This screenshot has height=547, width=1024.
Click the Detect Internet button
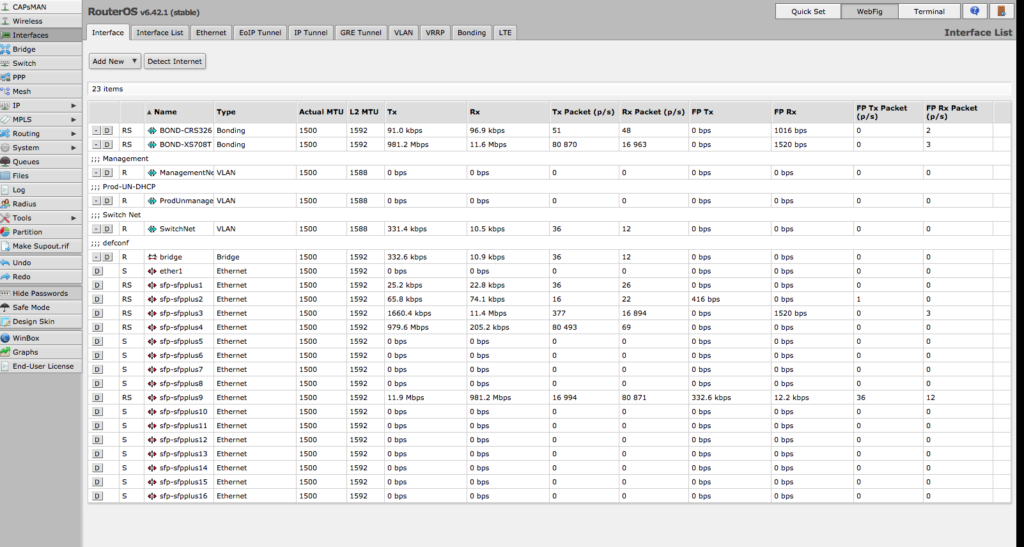tap(174, 61)
